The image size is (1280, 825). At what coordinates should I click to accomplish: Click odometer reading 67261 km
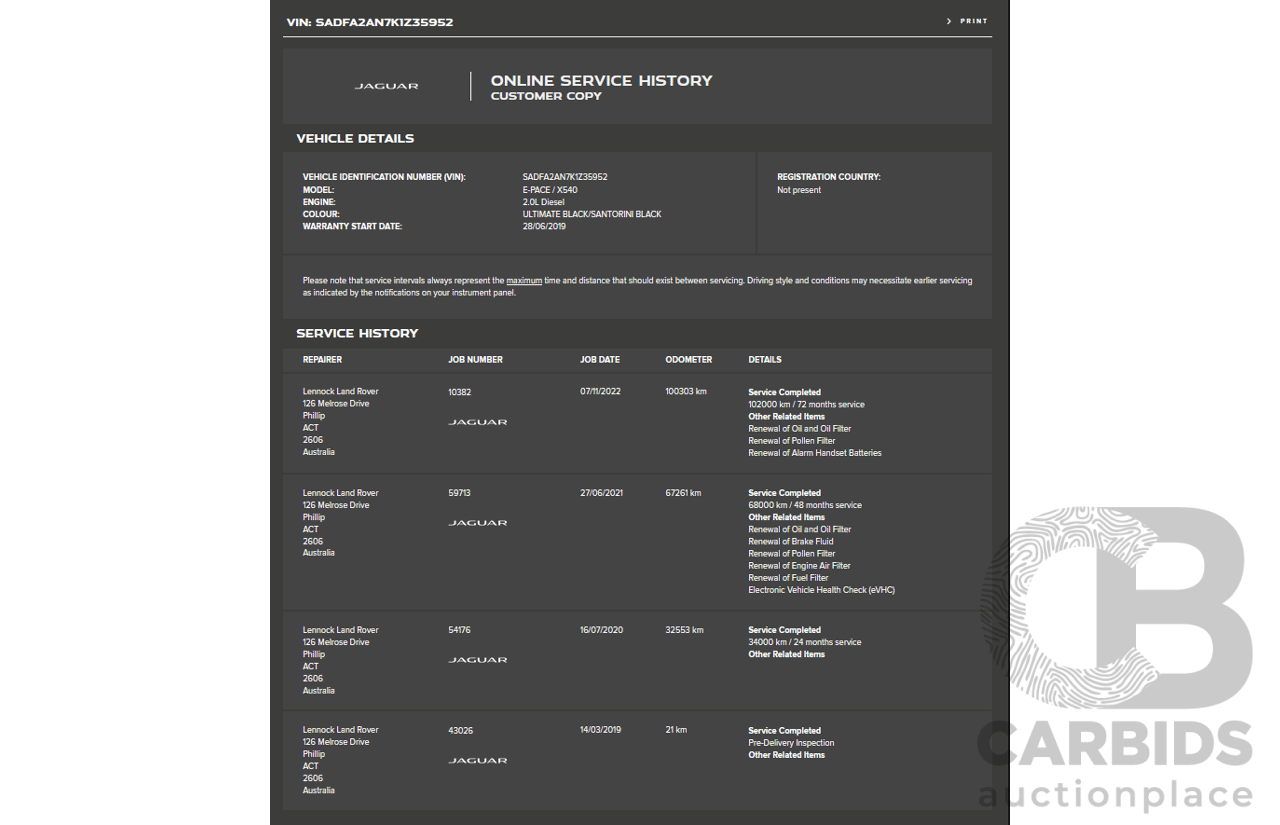click(683, 492)
